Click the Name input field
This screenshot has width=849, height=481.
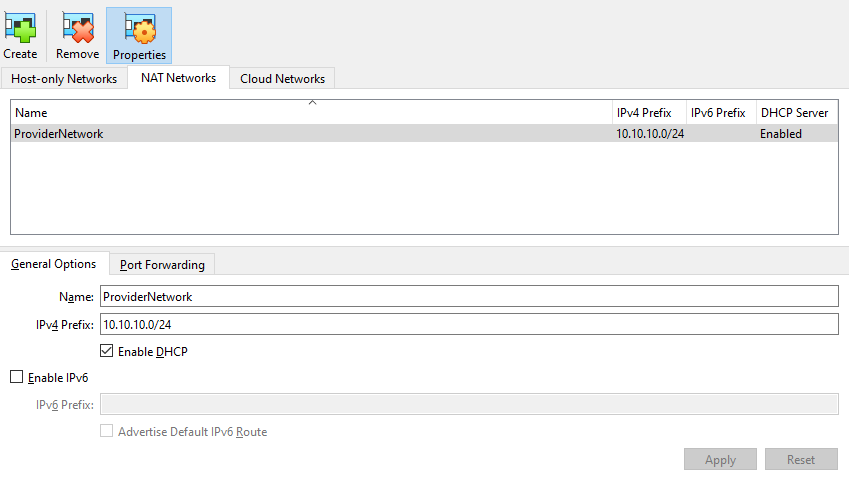(x=468, y=296)
